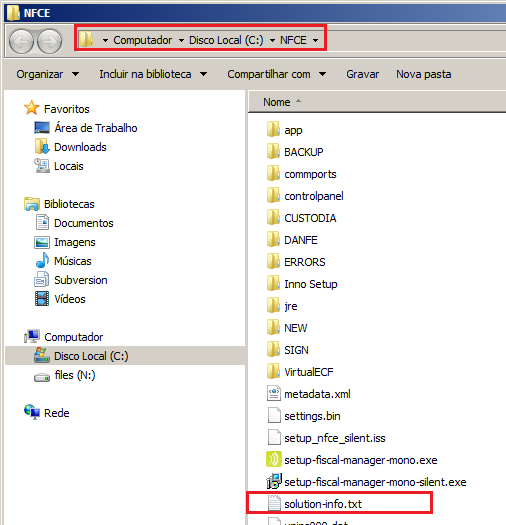Click Computador in the address breadcrumb

(143, 40)
